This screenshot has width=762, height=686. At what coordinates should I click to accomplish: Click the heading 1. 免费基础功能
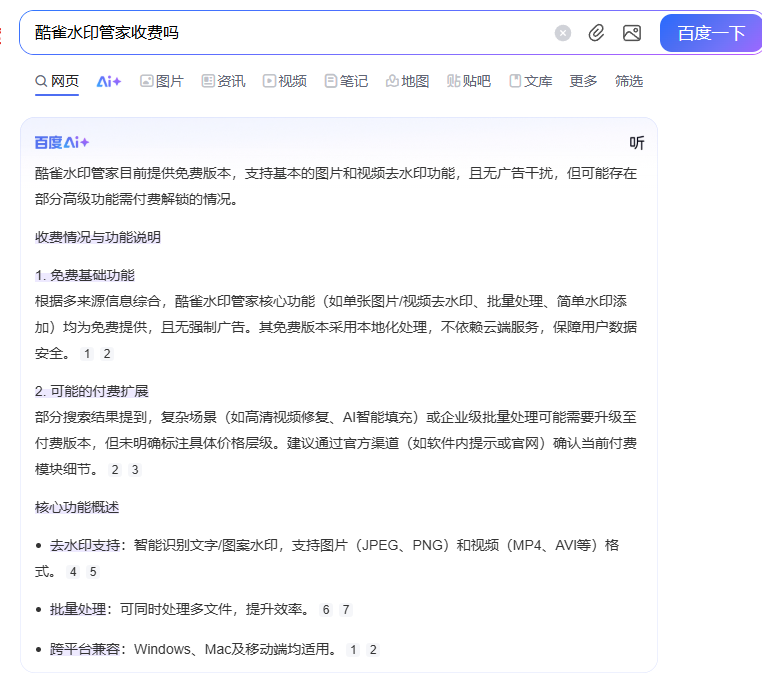85,275
